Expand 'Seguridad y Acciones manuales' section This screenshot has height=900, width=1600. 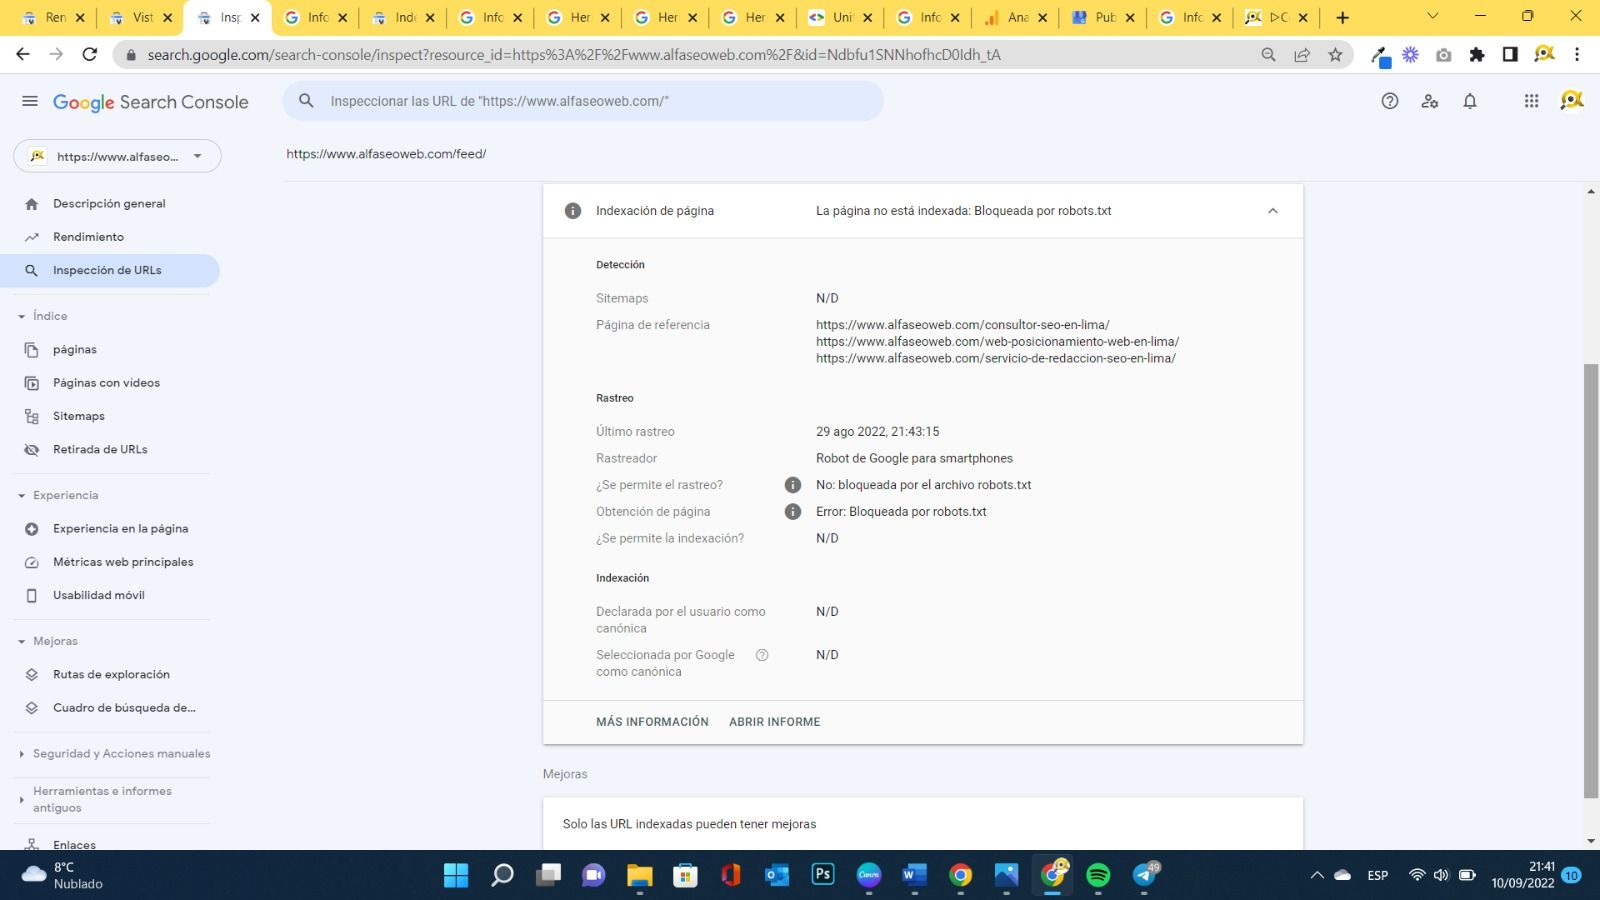point(22,754)
